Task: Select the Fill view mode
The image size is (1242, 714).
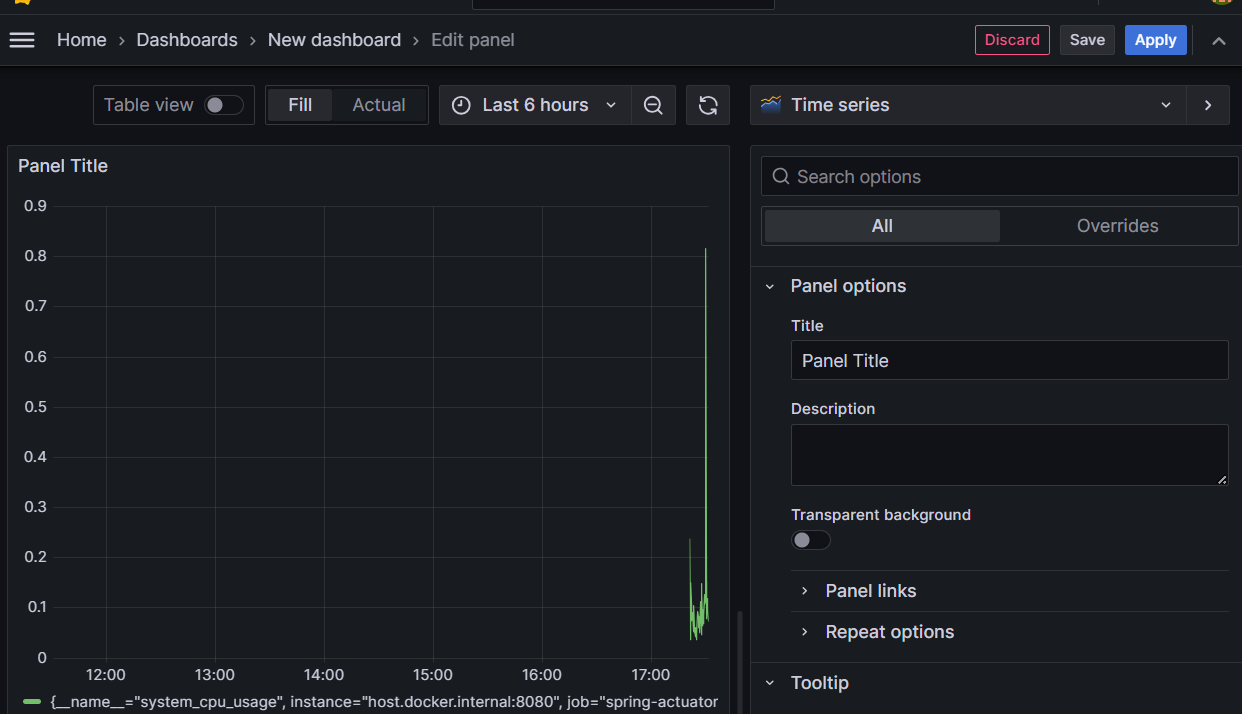Action: point(300,105)
